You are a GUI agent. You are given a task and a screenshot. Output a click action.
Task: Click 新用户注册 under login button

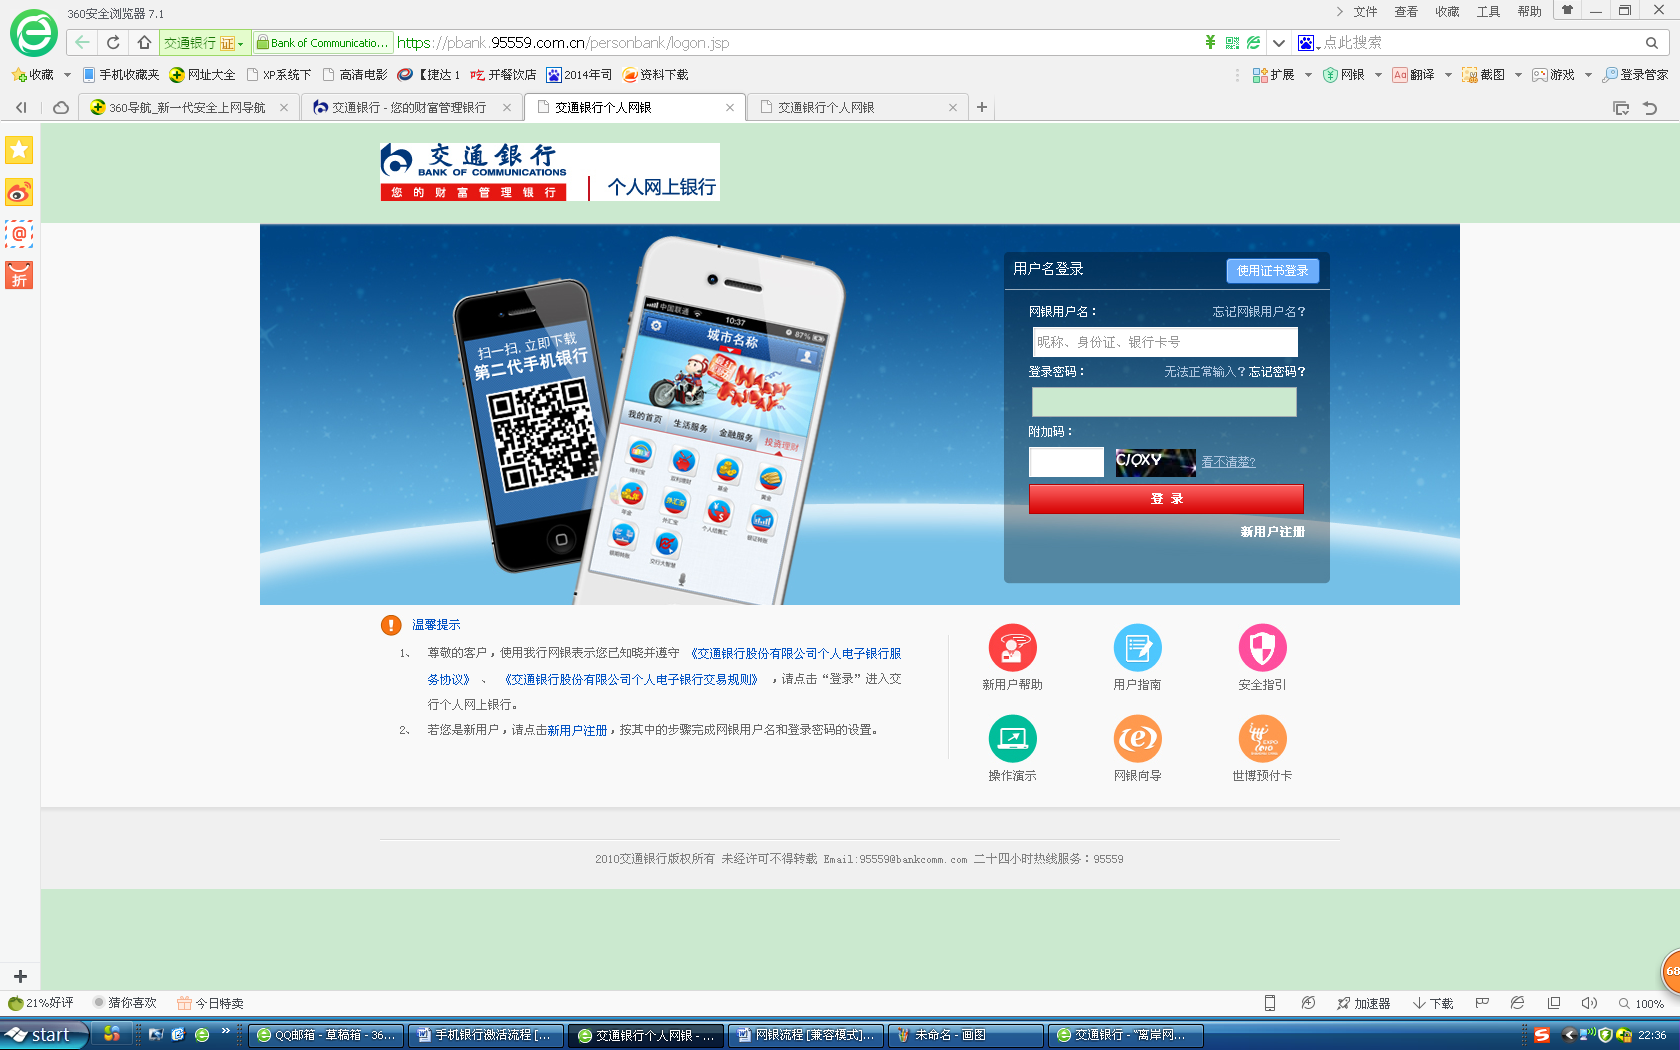pyautogui.click(x=1272, y=532)
